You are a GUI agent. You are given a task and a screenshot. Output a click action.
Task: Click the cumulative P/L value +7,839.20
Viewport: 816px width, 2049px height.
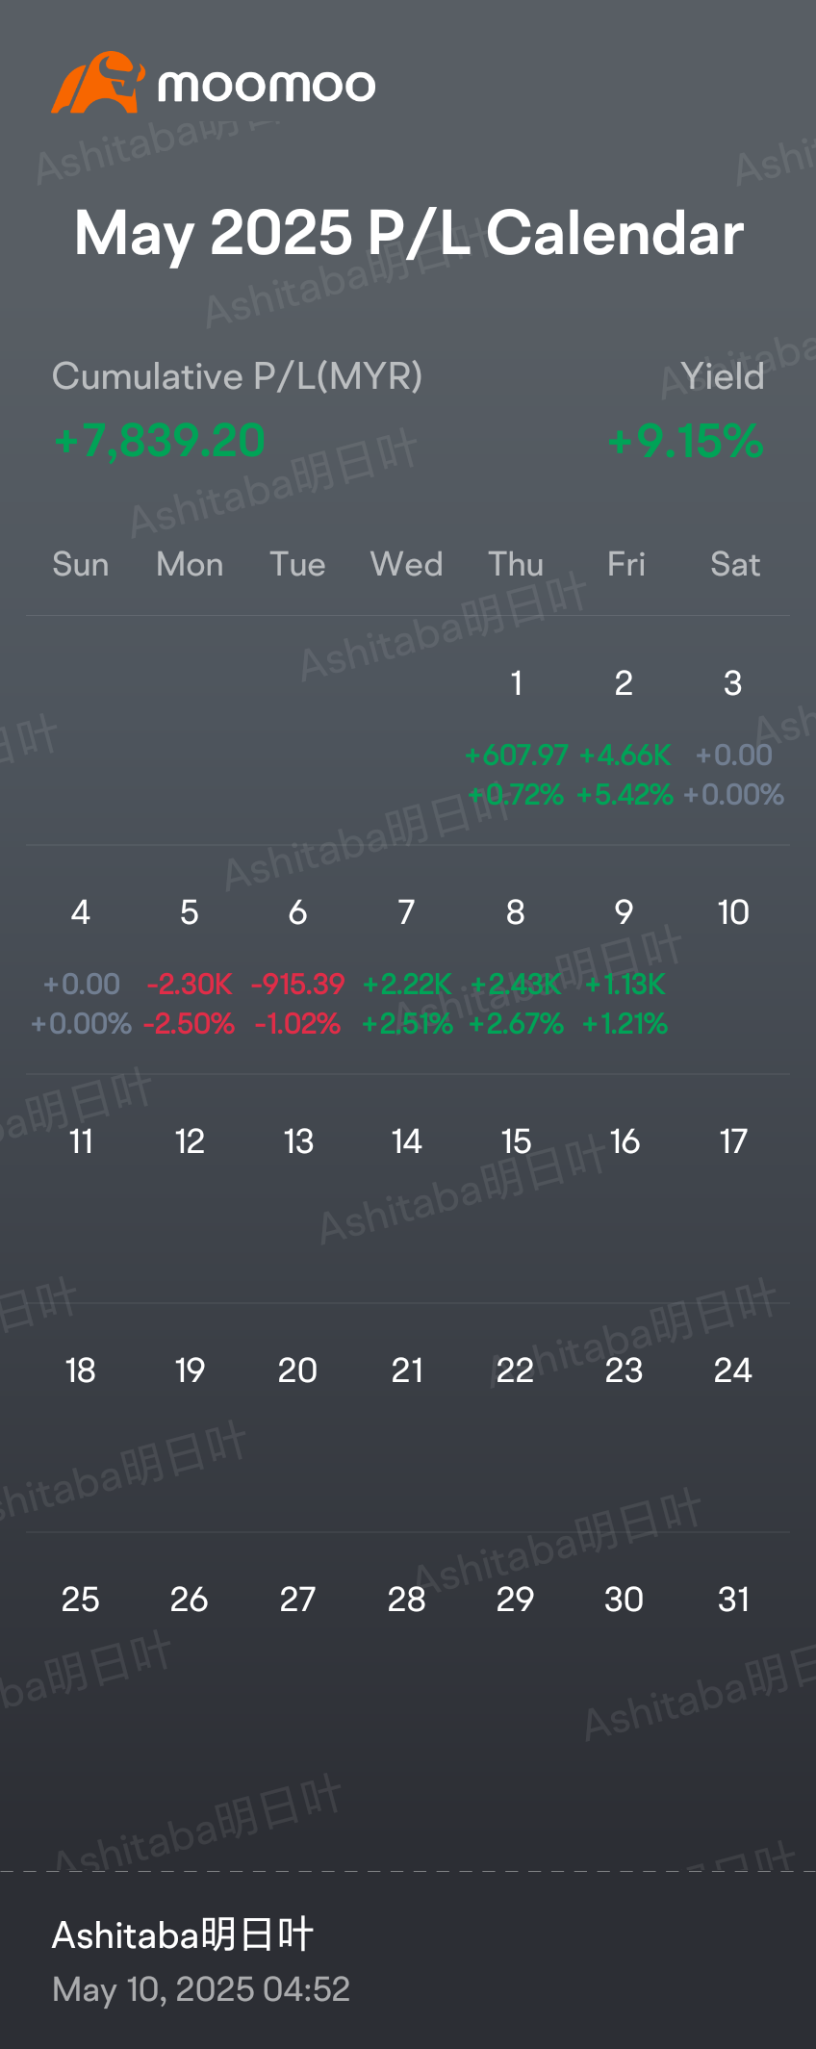159,441
